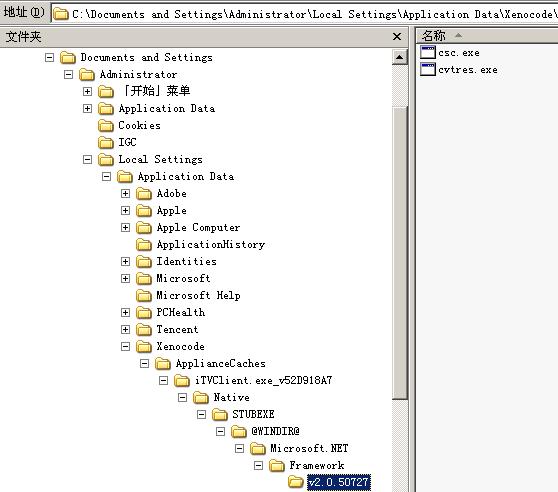Image resolution: width=558 pixels, height=492 pixels.
Task: Collapse the Local Settings node
Action: point(87,159)
